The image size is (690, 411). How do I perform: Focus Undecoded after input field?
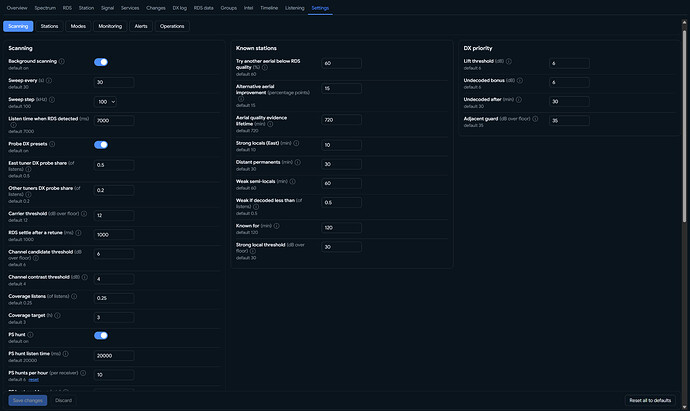(569, 102)
